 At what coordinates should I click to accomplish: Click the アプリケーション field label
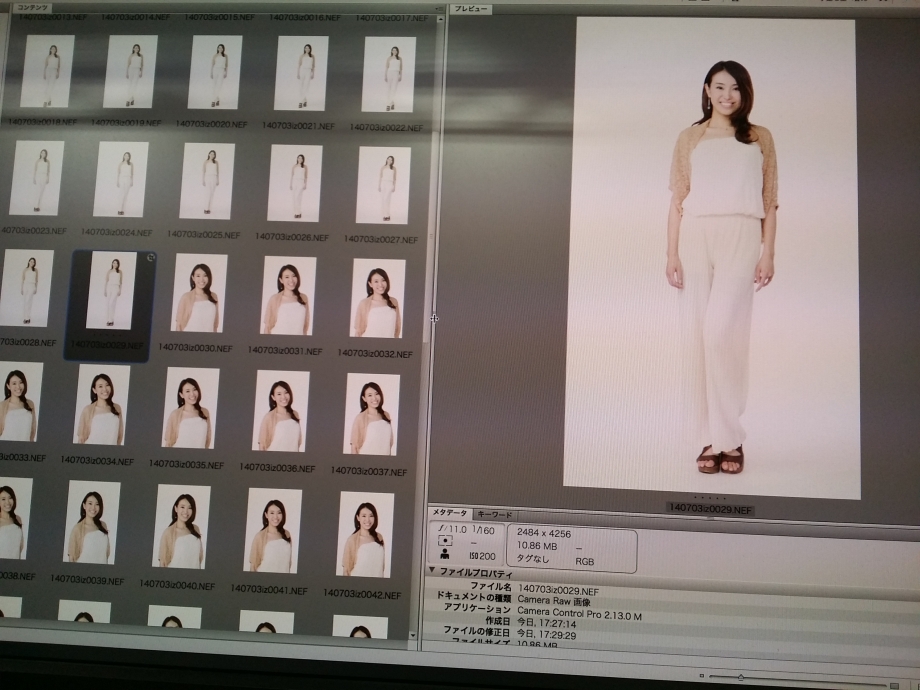coord(478,608)
